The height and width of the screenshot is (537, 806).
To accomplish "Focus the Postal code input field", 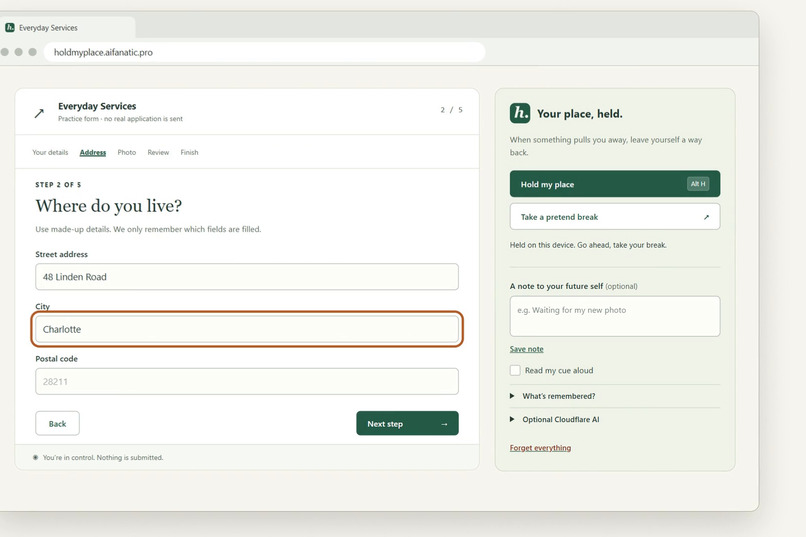I will [247, 381].
